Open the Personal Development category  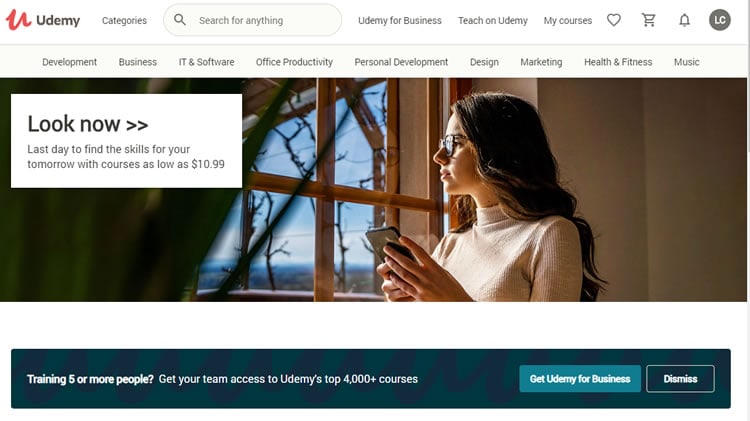point(401,62)
